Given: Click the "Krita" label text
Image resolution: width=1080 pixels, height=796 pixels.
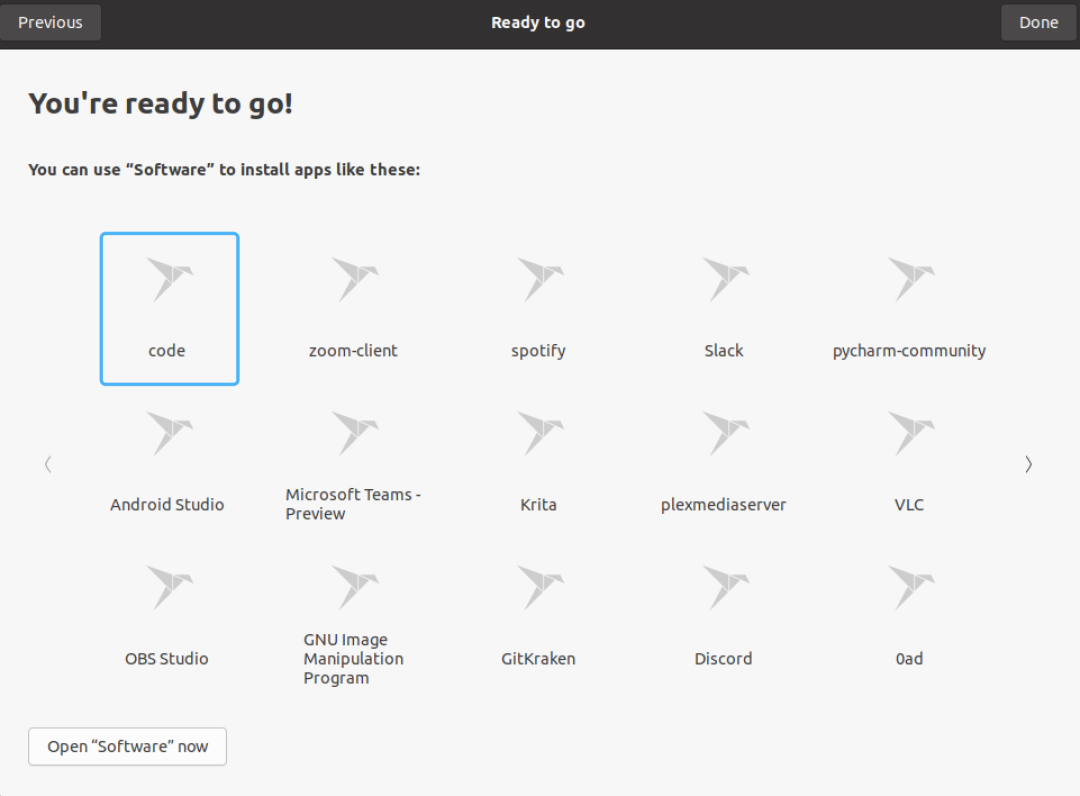Looking at the screenshot, I should [x=538, y=505].
